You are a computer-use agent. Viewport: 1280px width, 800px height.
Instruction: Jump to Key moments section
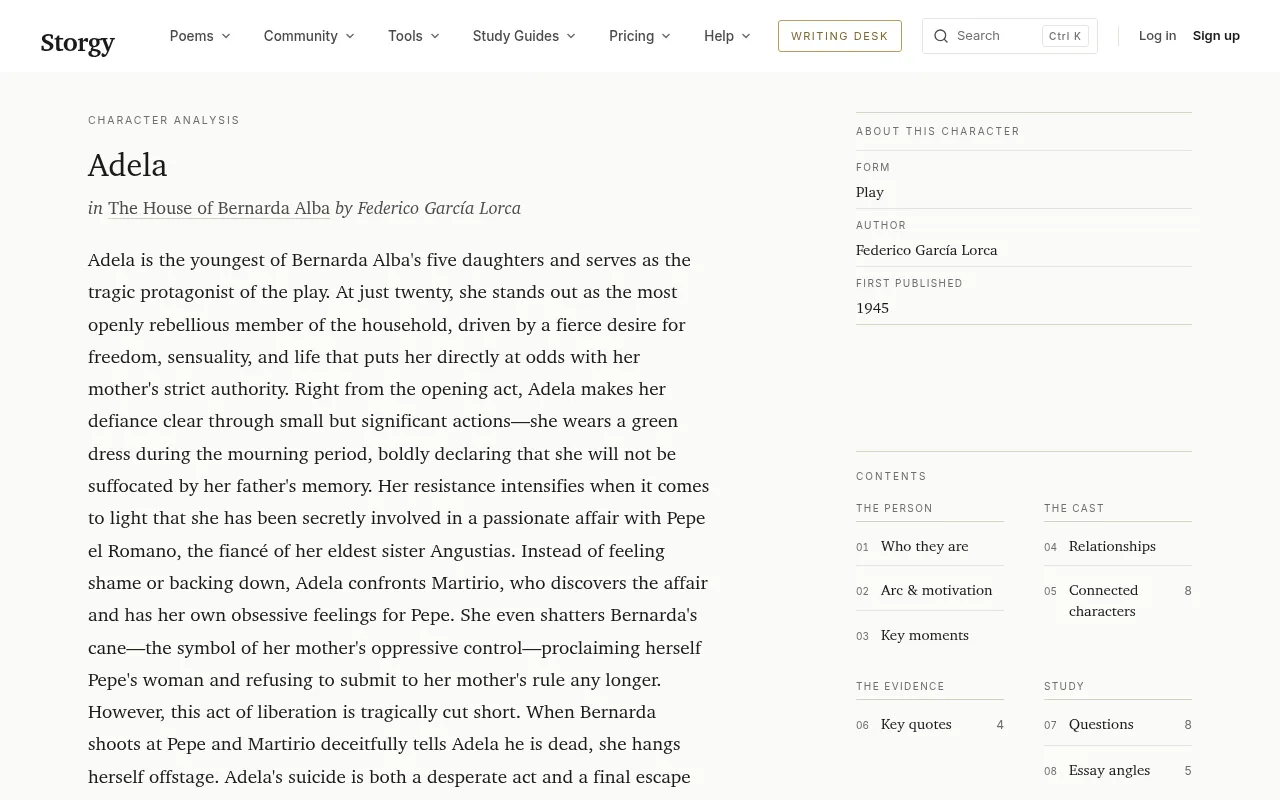pyautogui.click(x=930, y=635)
